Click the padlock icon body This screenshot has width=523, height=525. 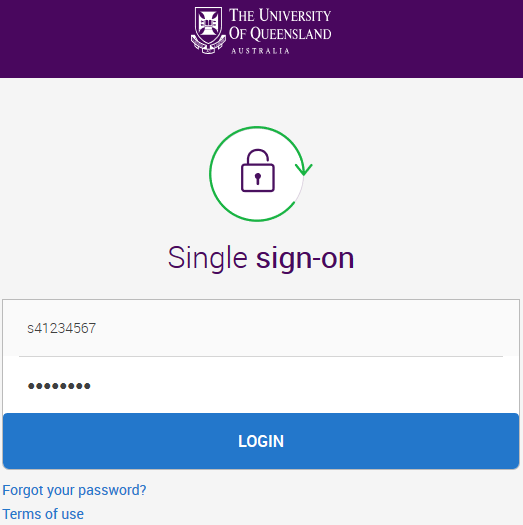click(258, 177)
